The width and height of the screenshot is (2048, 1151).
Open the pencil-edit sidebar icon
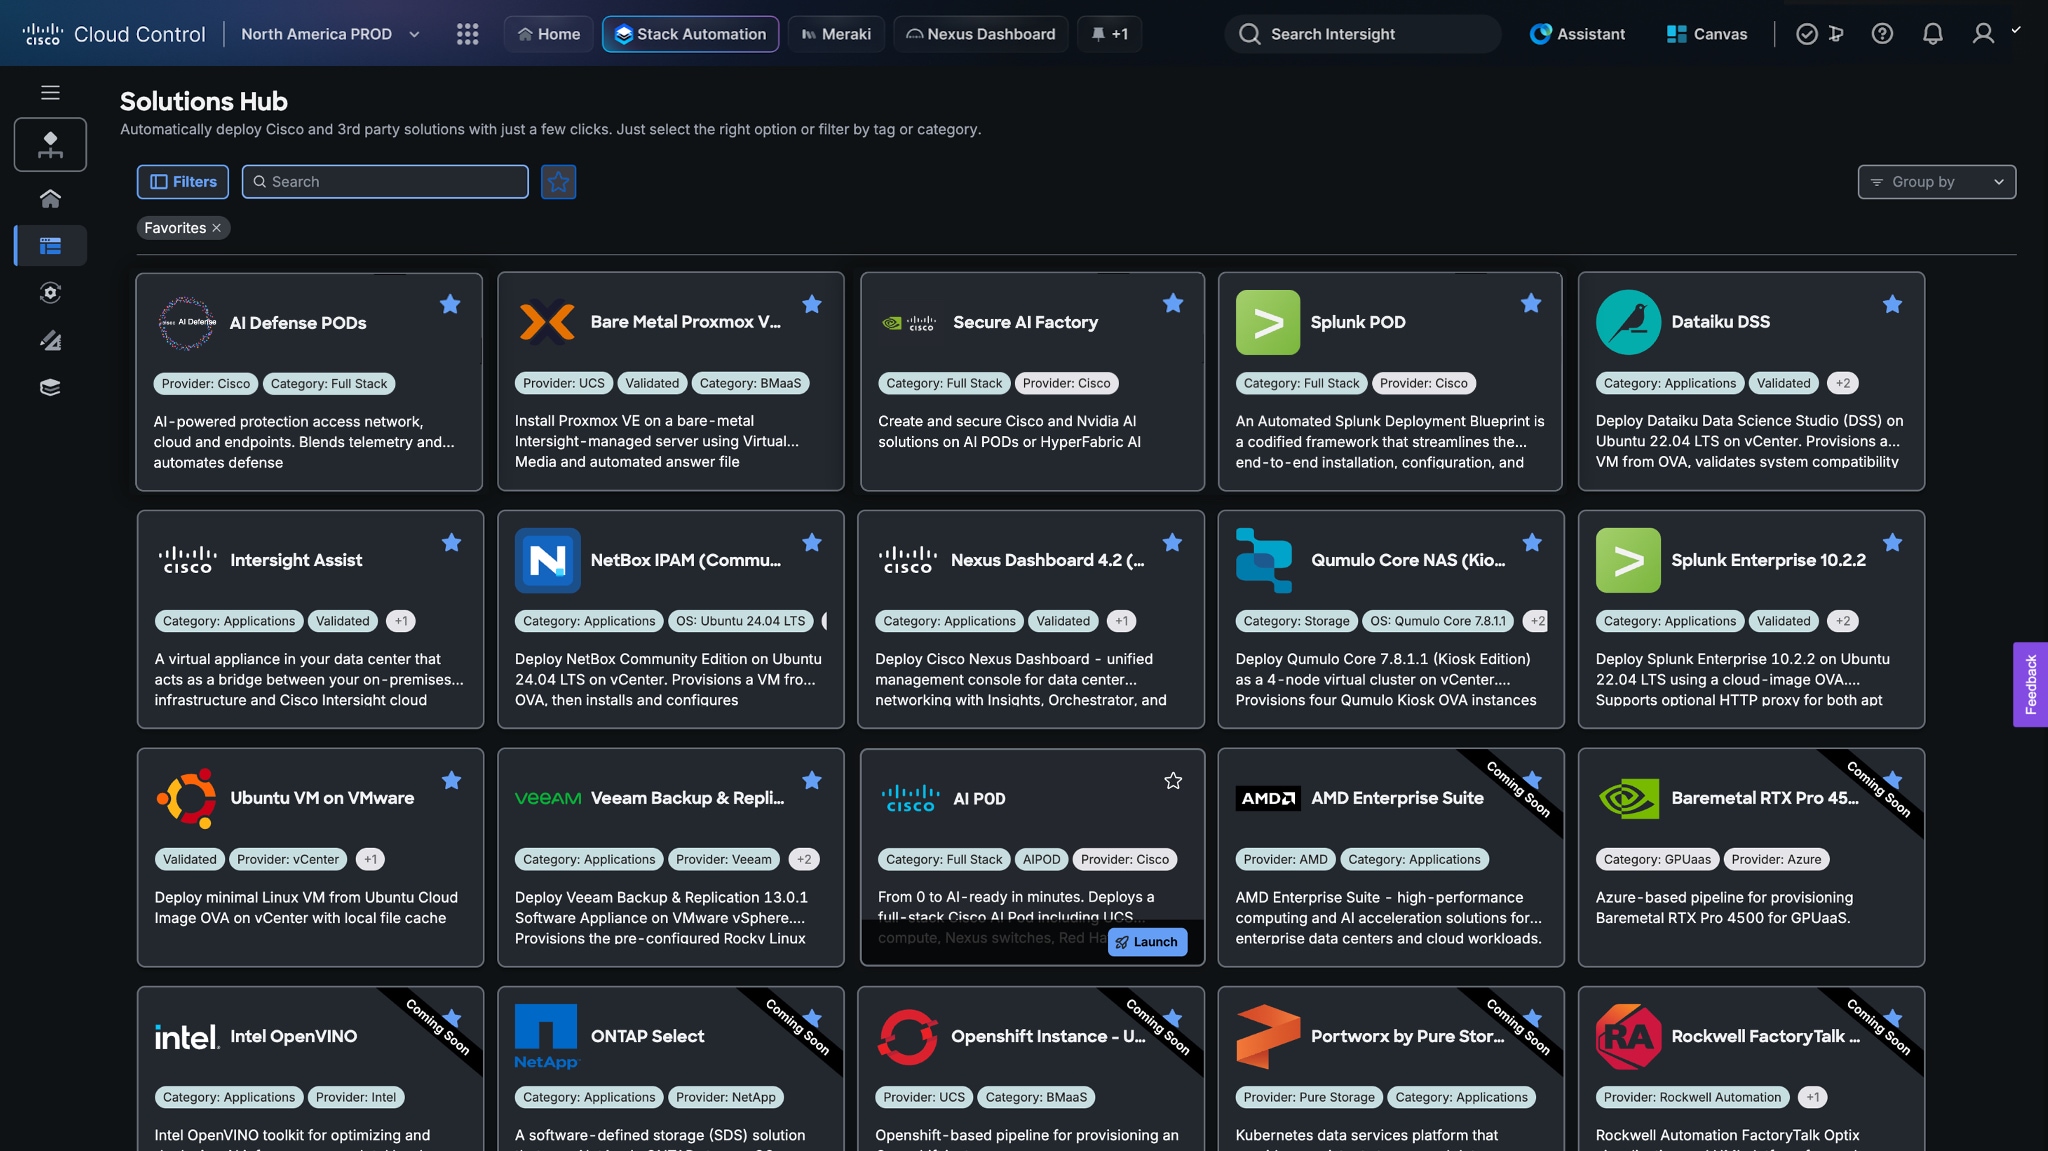click(50, 341)
